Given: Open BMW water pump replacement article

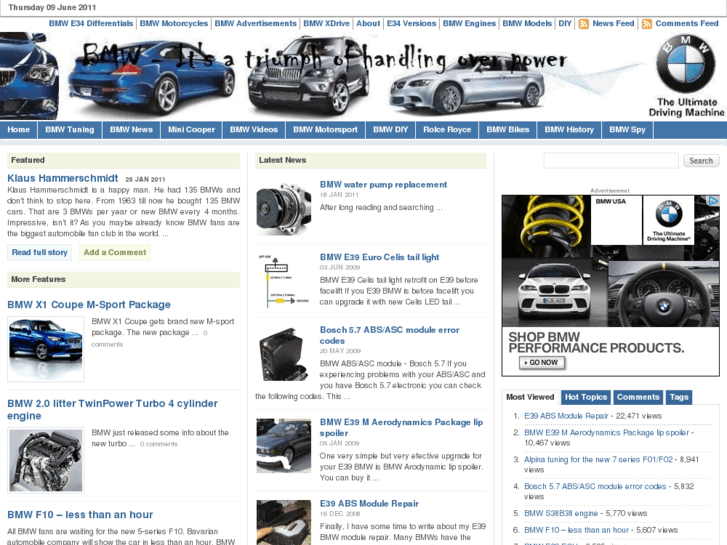Looking at the screenshot, I should [383, 185].
